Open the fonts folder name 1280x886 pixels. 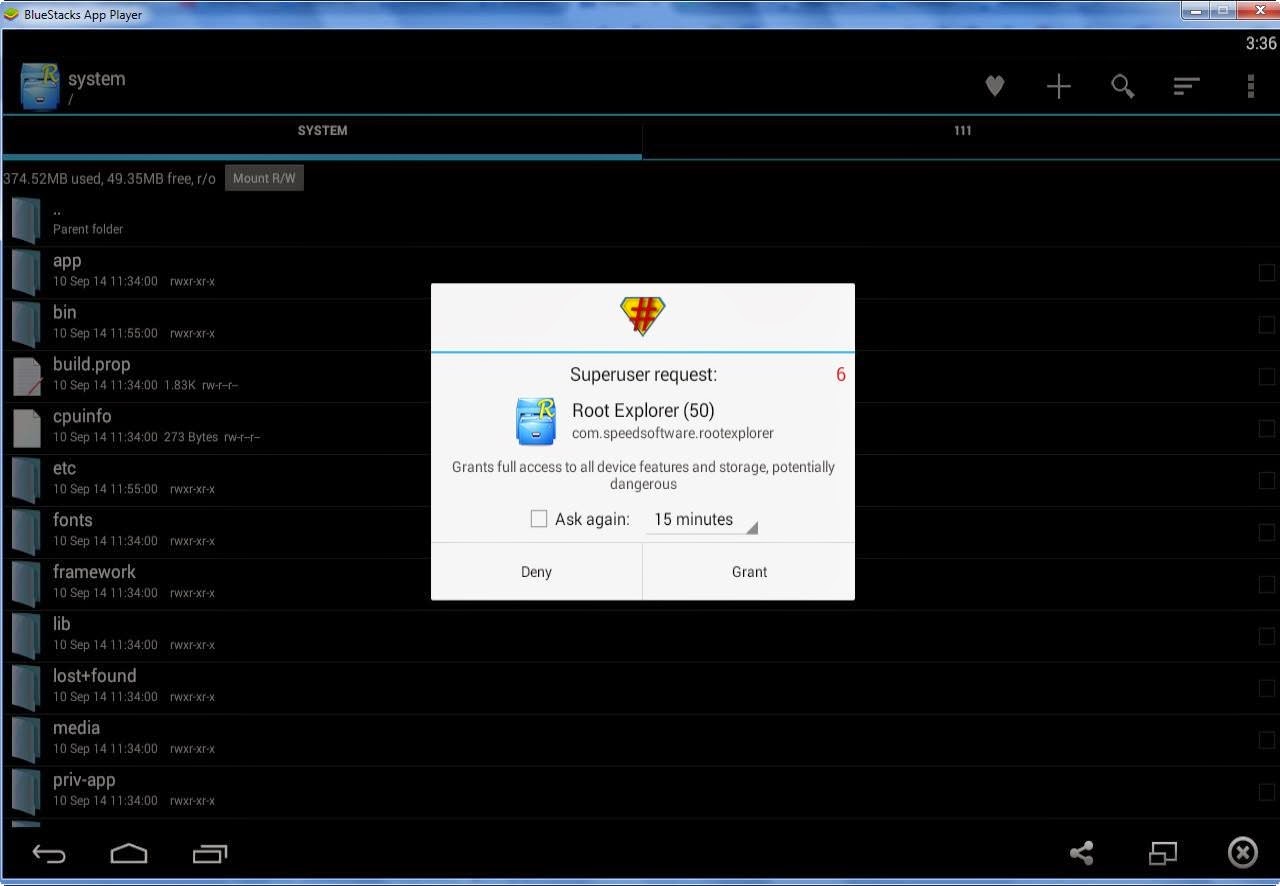click(x=72, y=520)
